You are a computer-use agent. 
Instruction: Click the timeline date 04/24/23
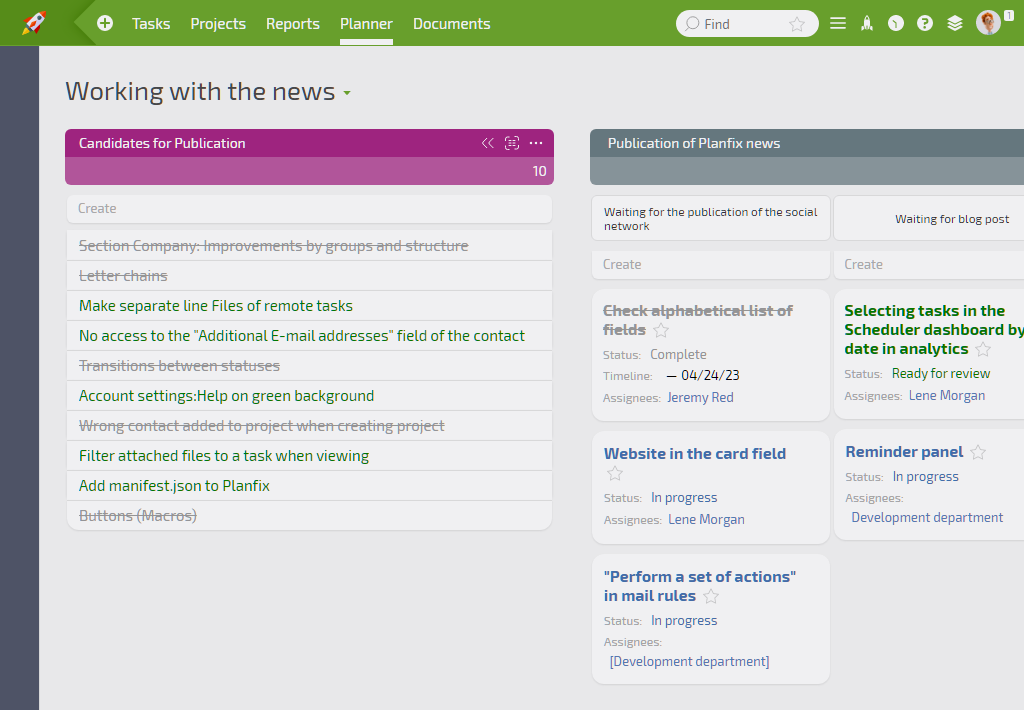tap(710, 376)
